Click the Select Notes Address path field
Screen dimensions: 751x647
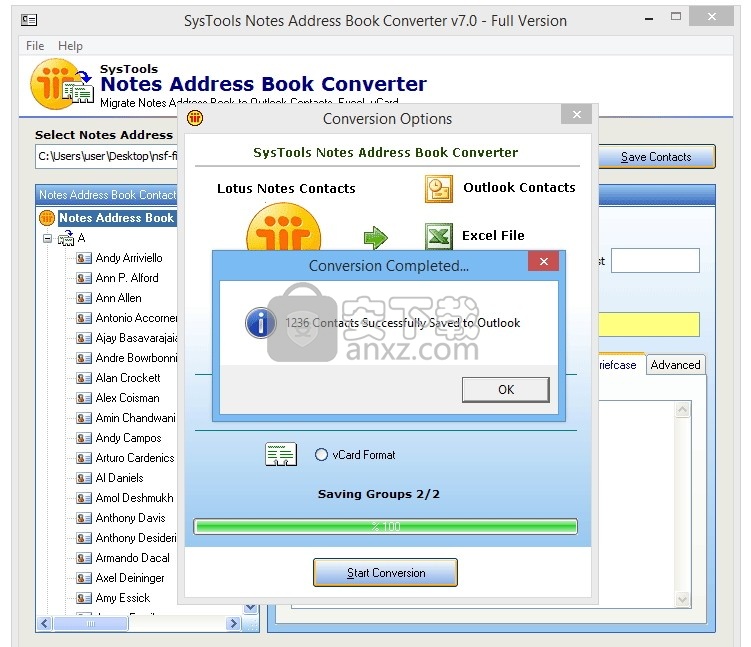point(106,157)
